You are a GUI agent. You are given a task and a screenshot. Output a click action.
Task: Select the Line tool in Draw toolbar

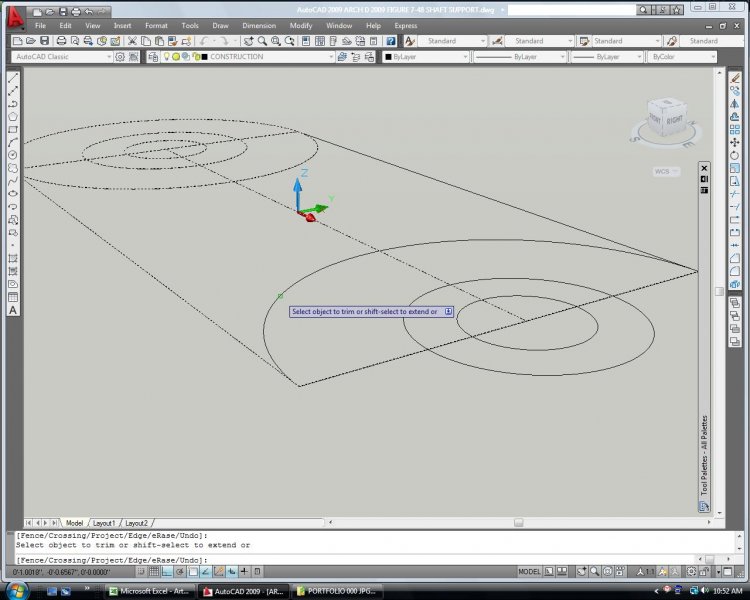pos(13,77)
